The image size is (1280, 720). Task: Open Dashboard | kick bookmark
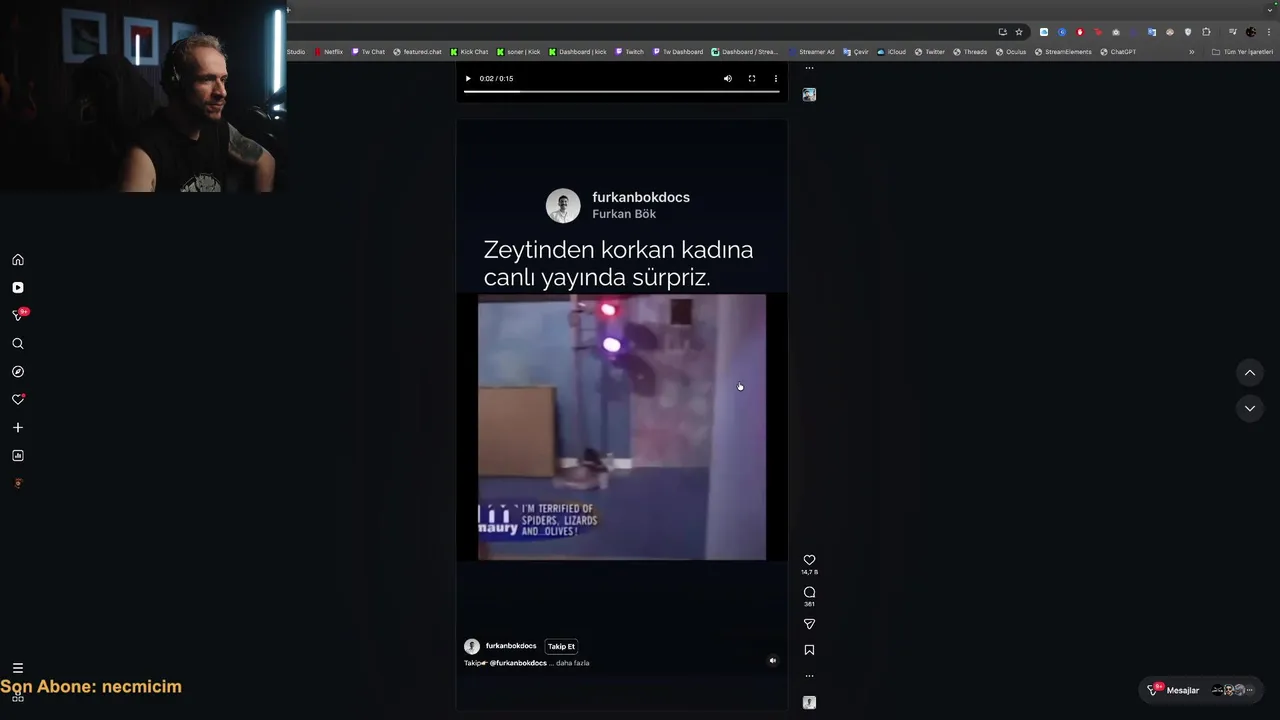578,52
